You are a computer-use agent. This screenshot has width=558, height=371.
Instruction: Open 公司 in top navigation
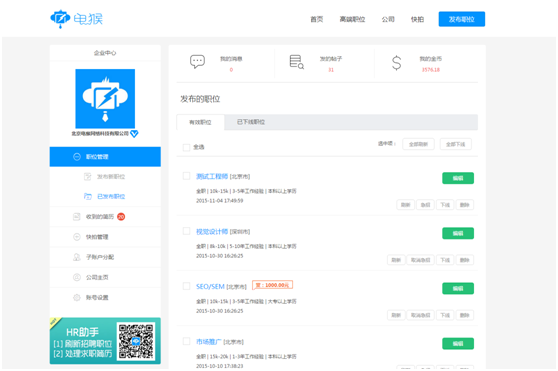[388, 19]
